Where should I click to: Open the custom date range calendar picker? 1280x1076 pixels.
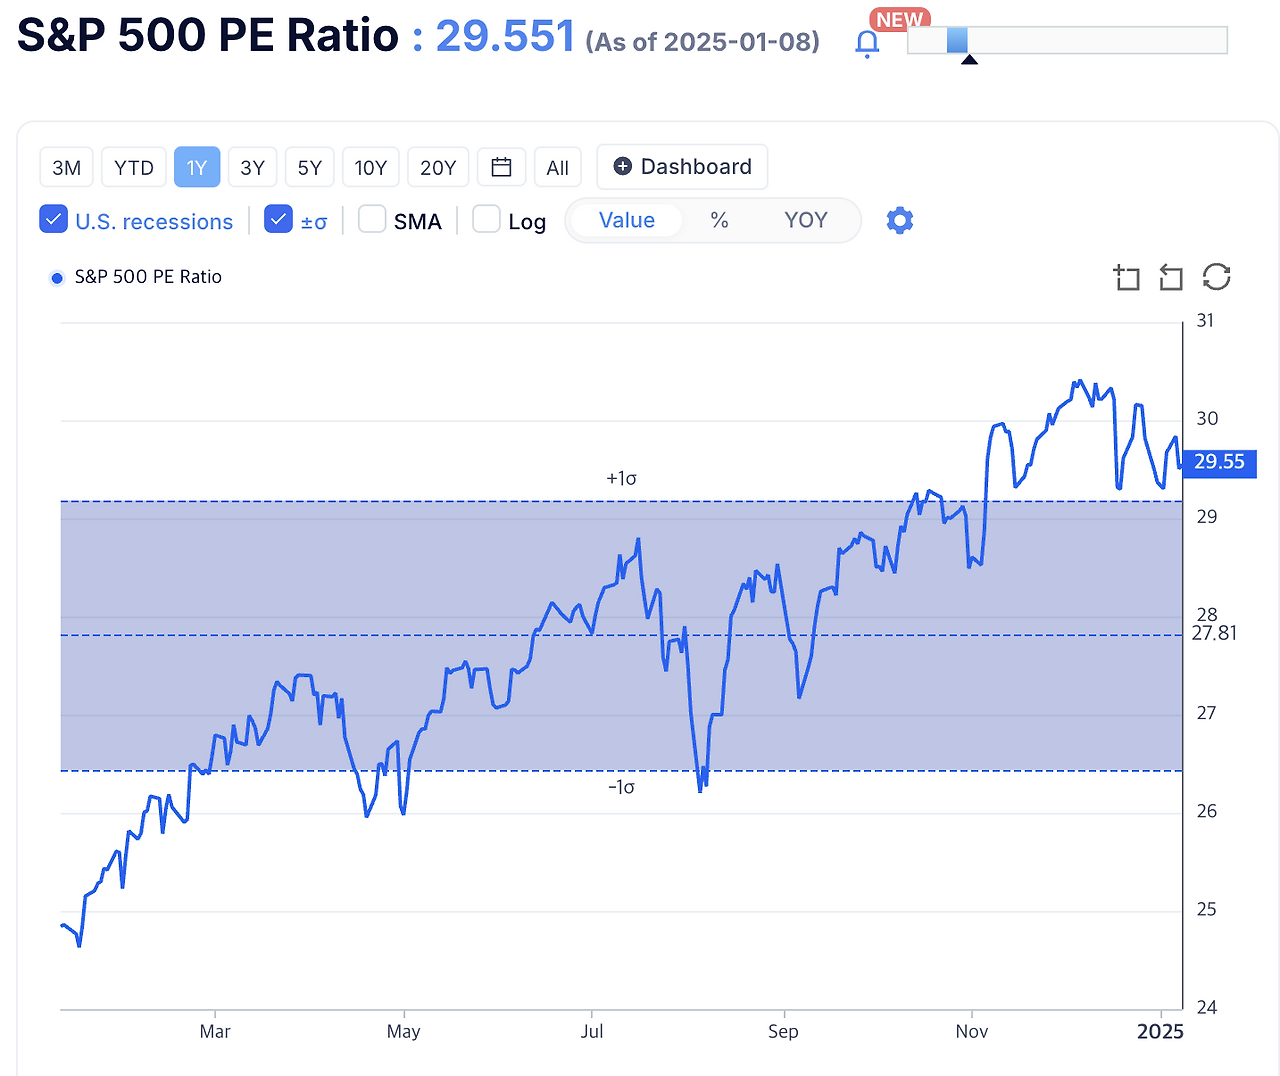point(501,167)
